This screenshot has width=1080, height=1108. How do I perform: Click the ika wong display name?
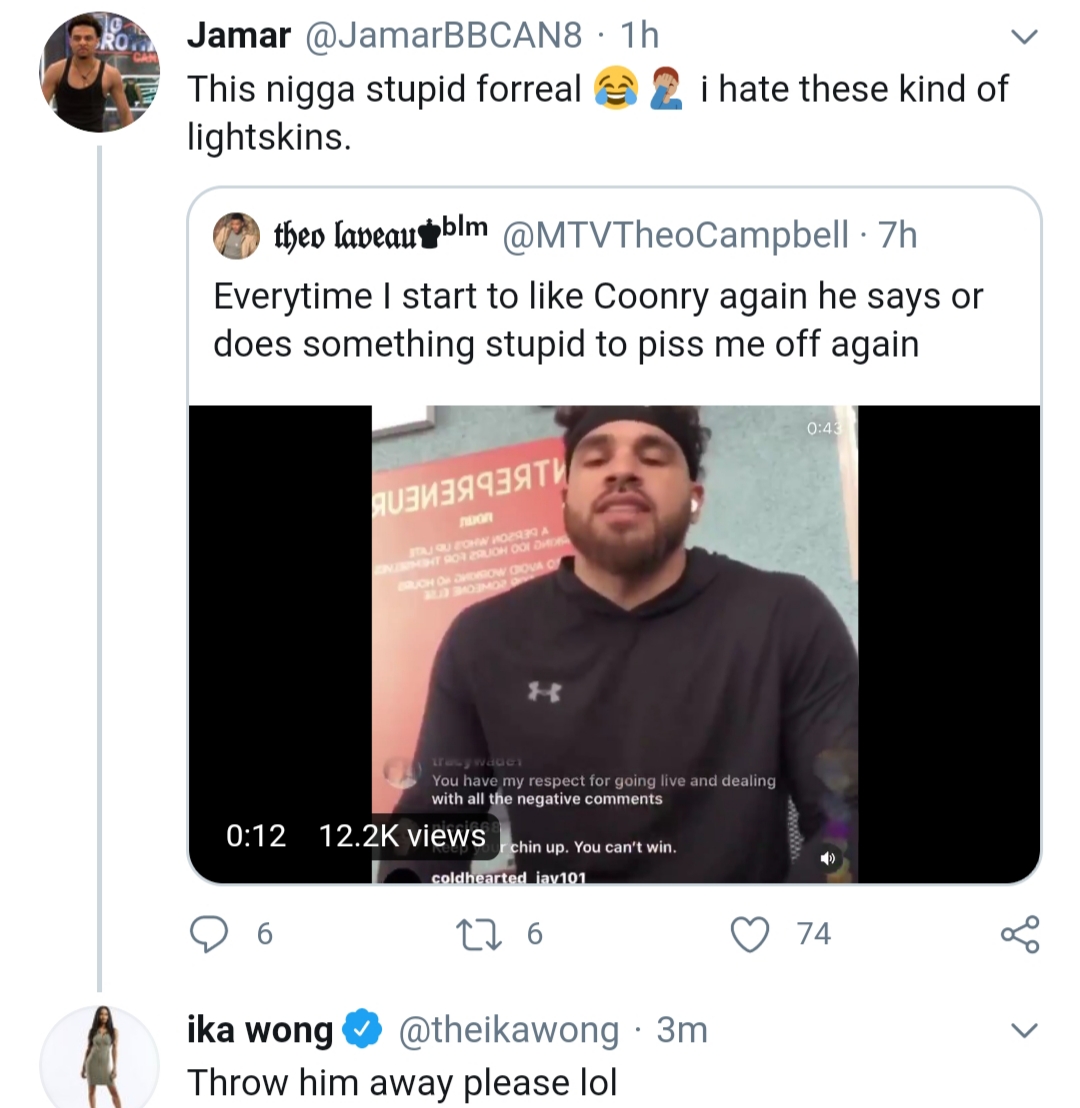pos(259,1030)
